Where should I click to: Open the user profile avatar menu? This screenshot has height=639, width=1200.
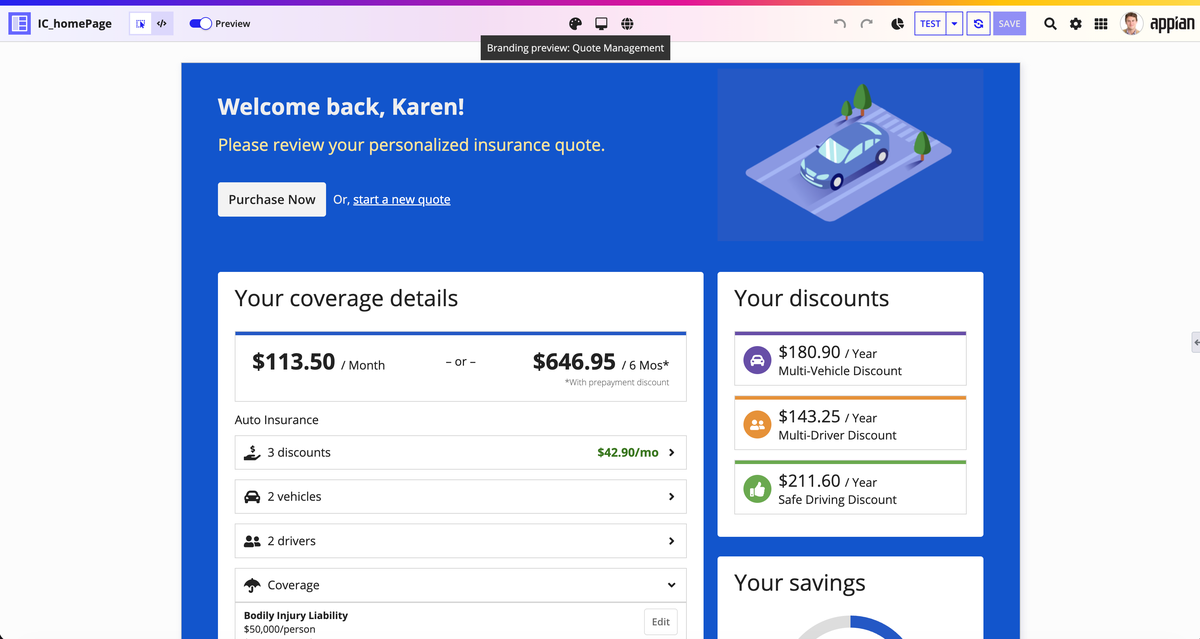coord(1132,23)
